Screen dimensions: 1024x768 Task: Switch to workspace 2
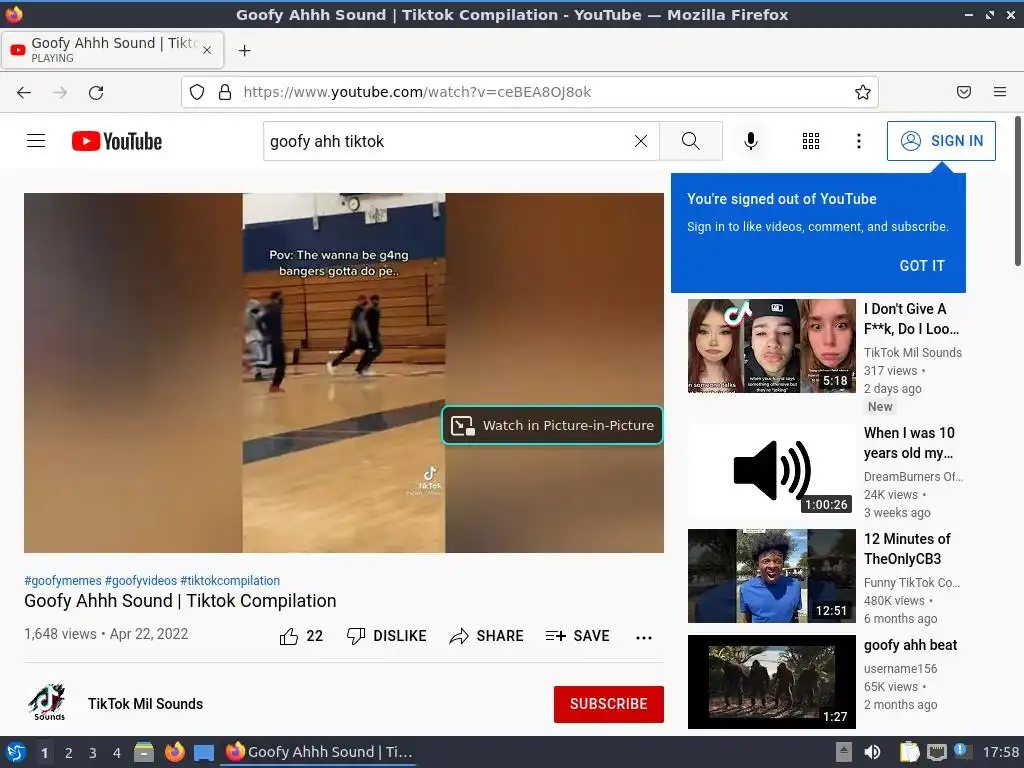point(69,753)
